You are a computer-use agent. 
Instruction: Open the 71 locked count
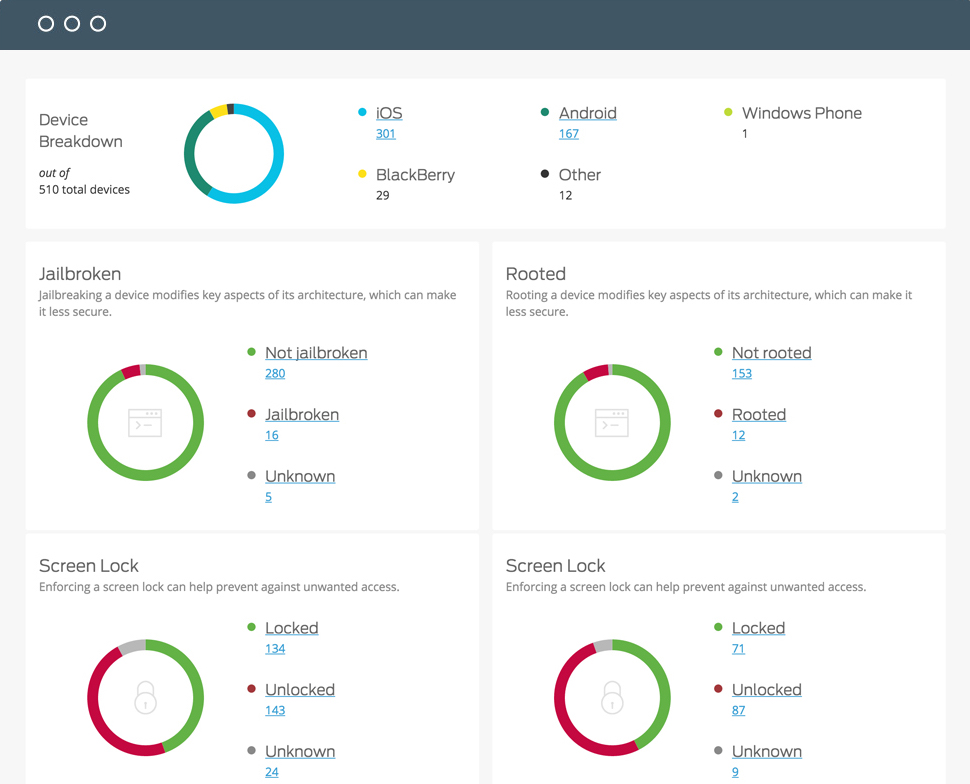[x=739, y=648]
